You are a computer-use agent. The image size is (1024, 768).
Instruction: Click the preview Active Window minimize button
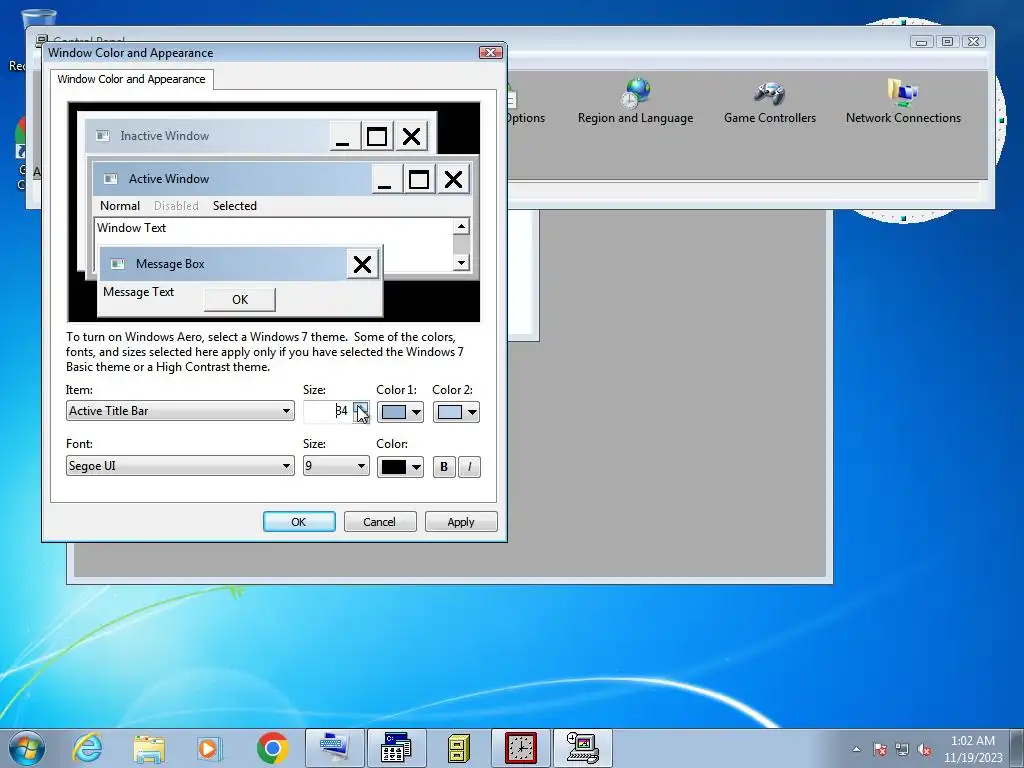(385, 179)
